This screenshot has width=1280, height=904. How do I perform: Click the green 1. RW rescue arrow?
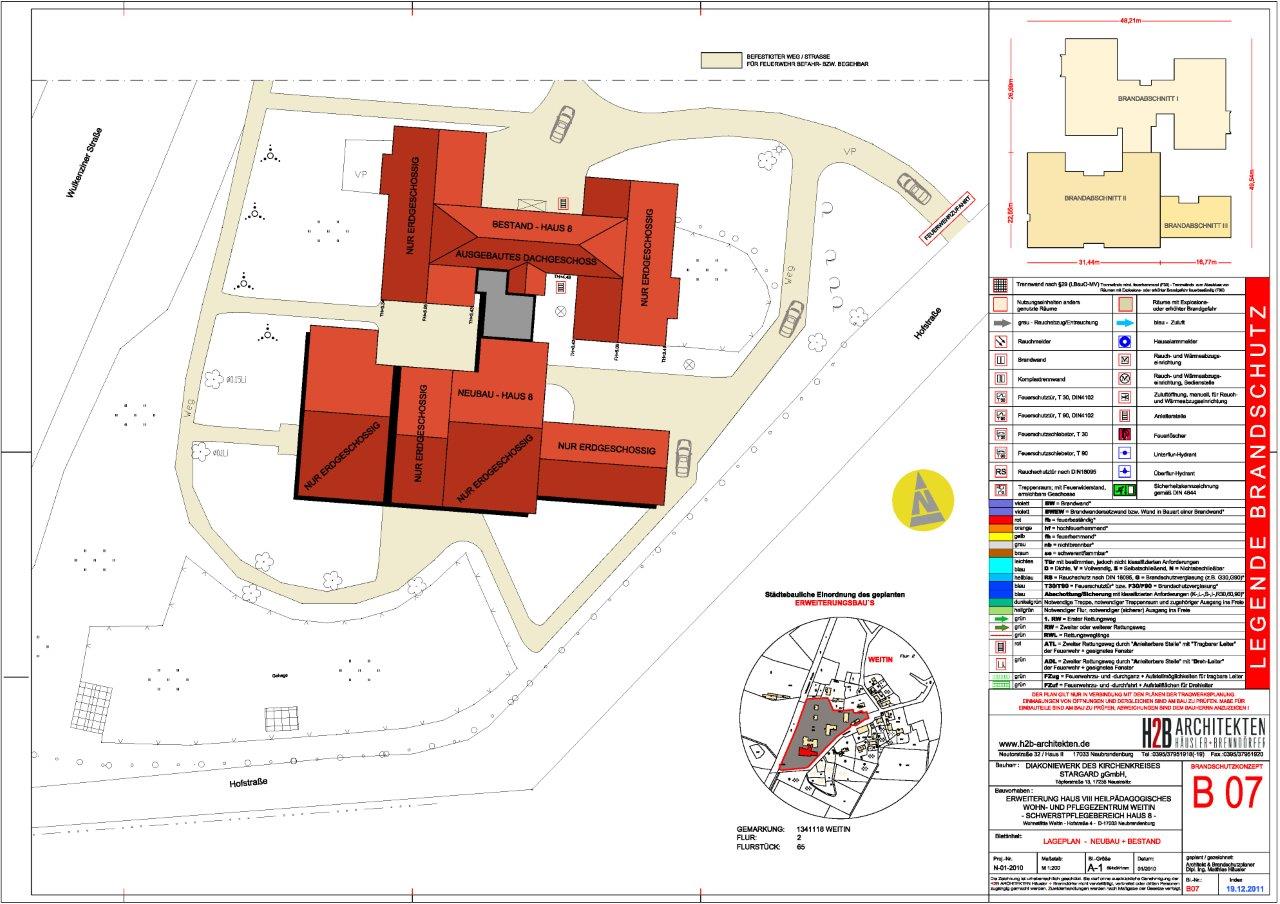click(1001, 619)
